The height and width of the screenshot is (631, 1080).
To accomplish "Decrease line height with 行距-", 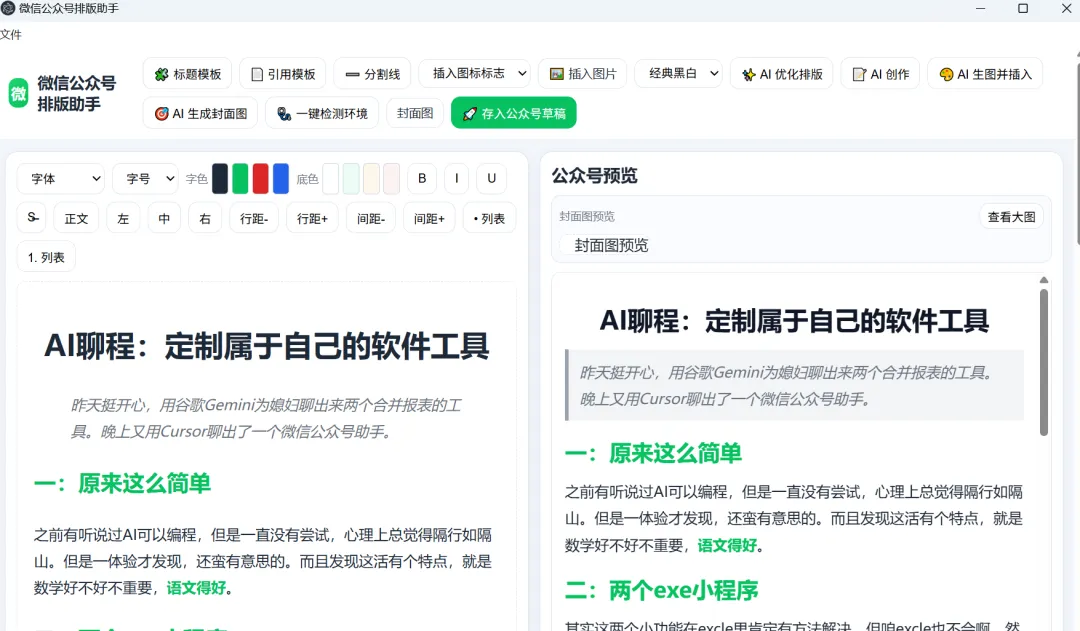I will (254, 218).
